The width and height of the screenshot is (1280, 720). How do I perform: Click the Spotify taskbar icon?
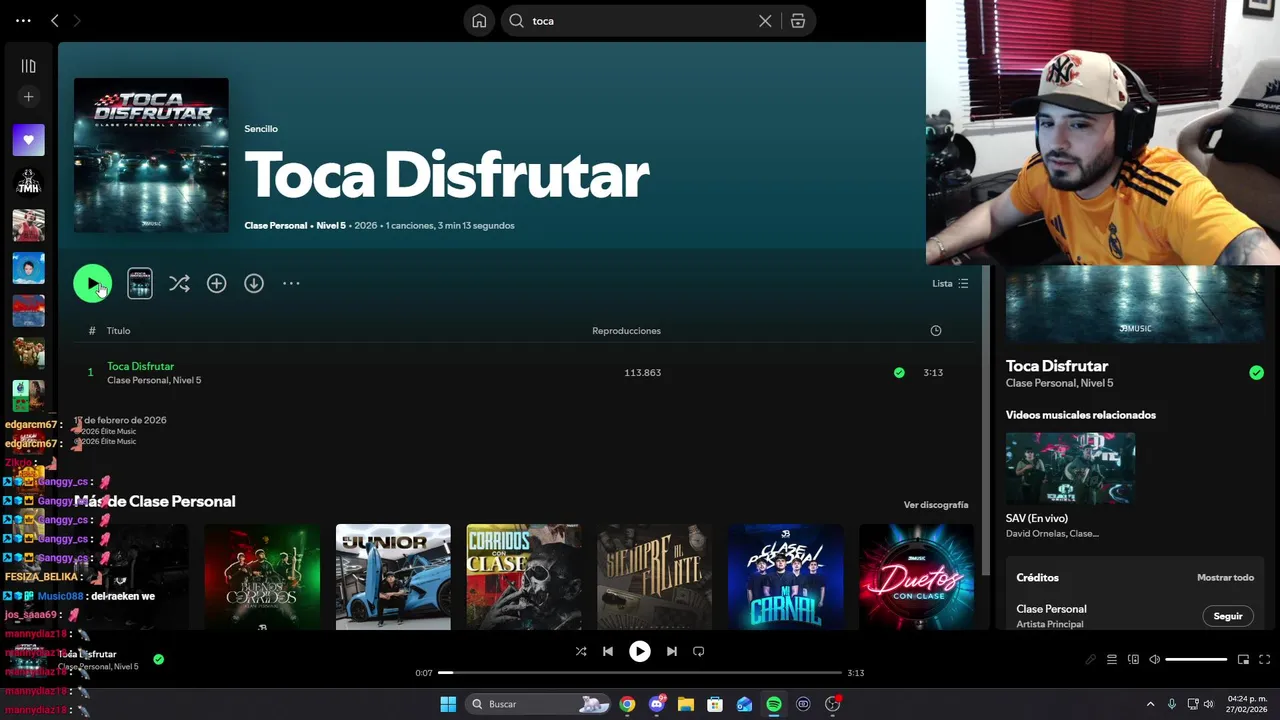point(774,704)
